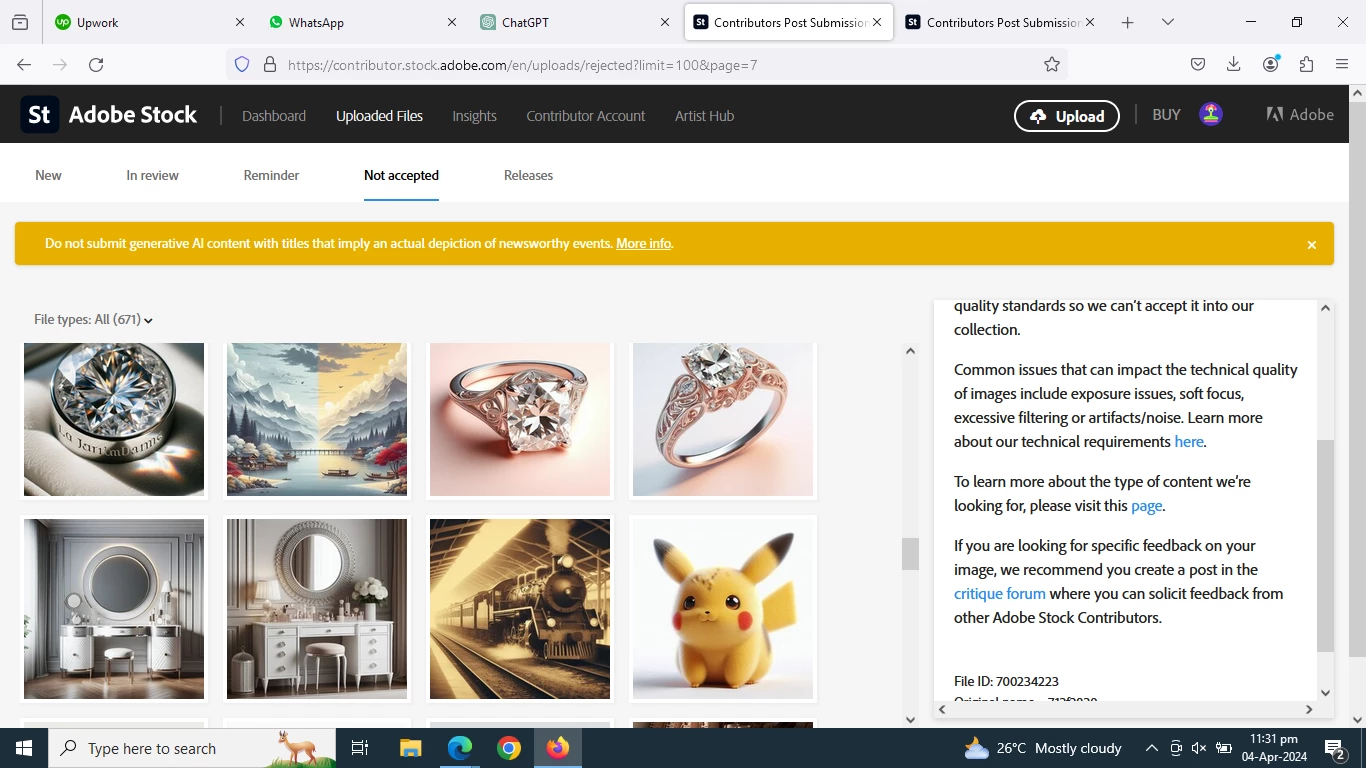This screenshot has height=768, width=1366.
Task: Open Firefox application hamburger menu
Action: pos(1342,65)
